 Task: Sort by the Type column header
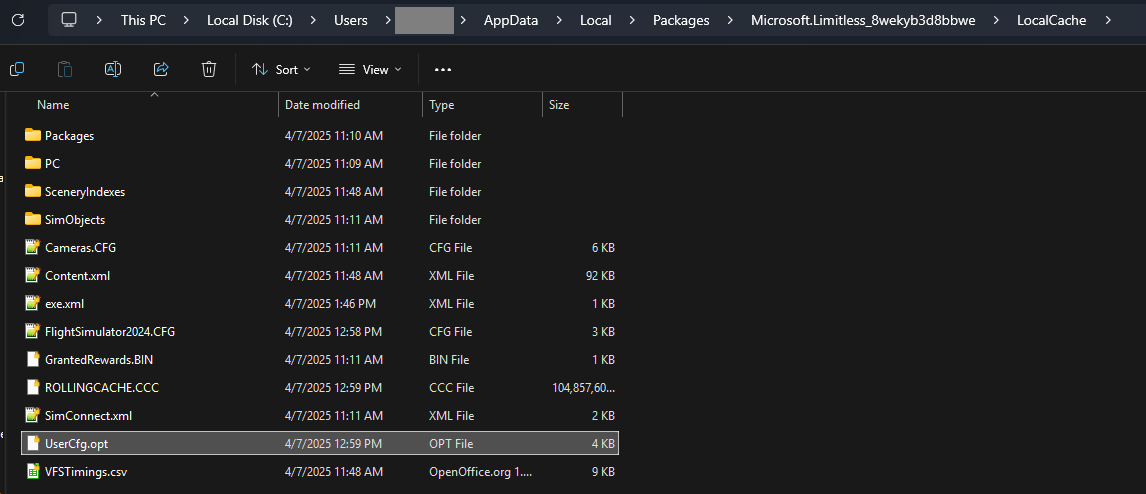click(x=441, y=104)
